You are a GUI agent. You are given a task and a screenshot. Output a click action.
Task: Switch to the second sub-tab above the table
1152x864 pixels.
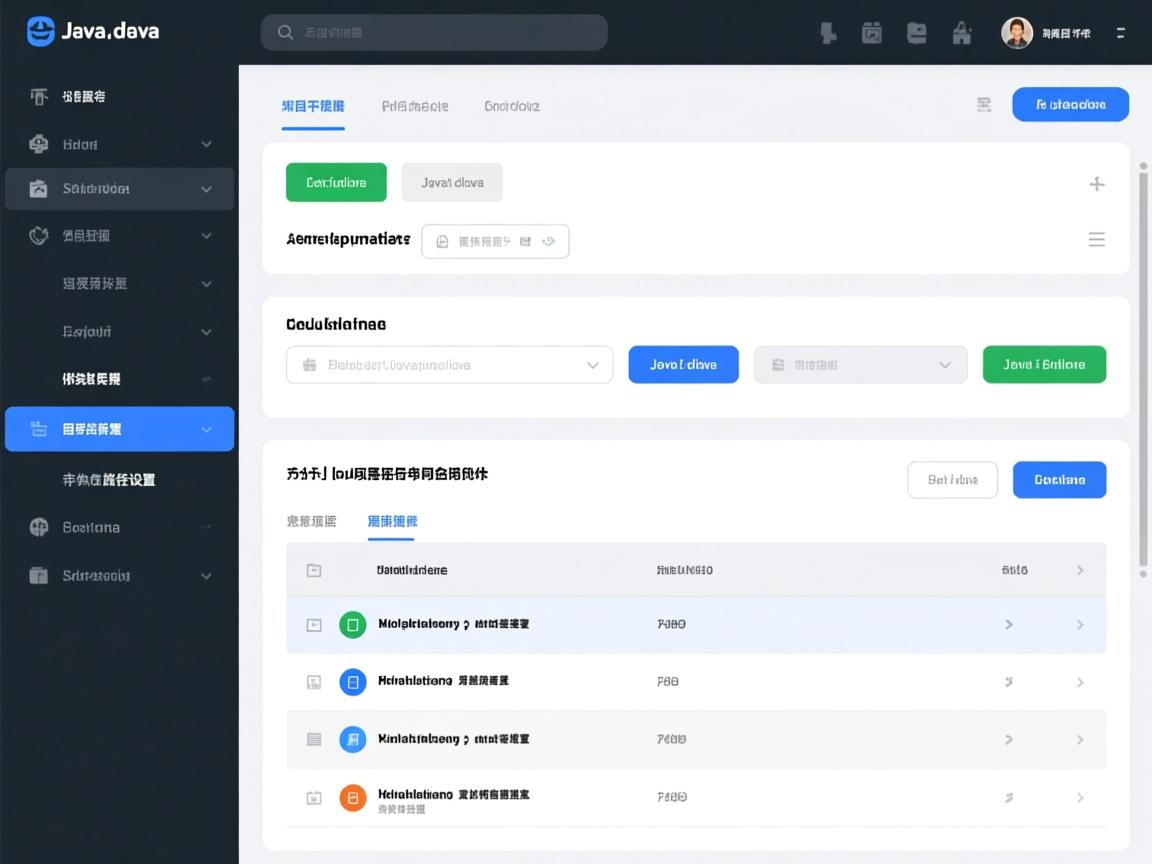392,521
